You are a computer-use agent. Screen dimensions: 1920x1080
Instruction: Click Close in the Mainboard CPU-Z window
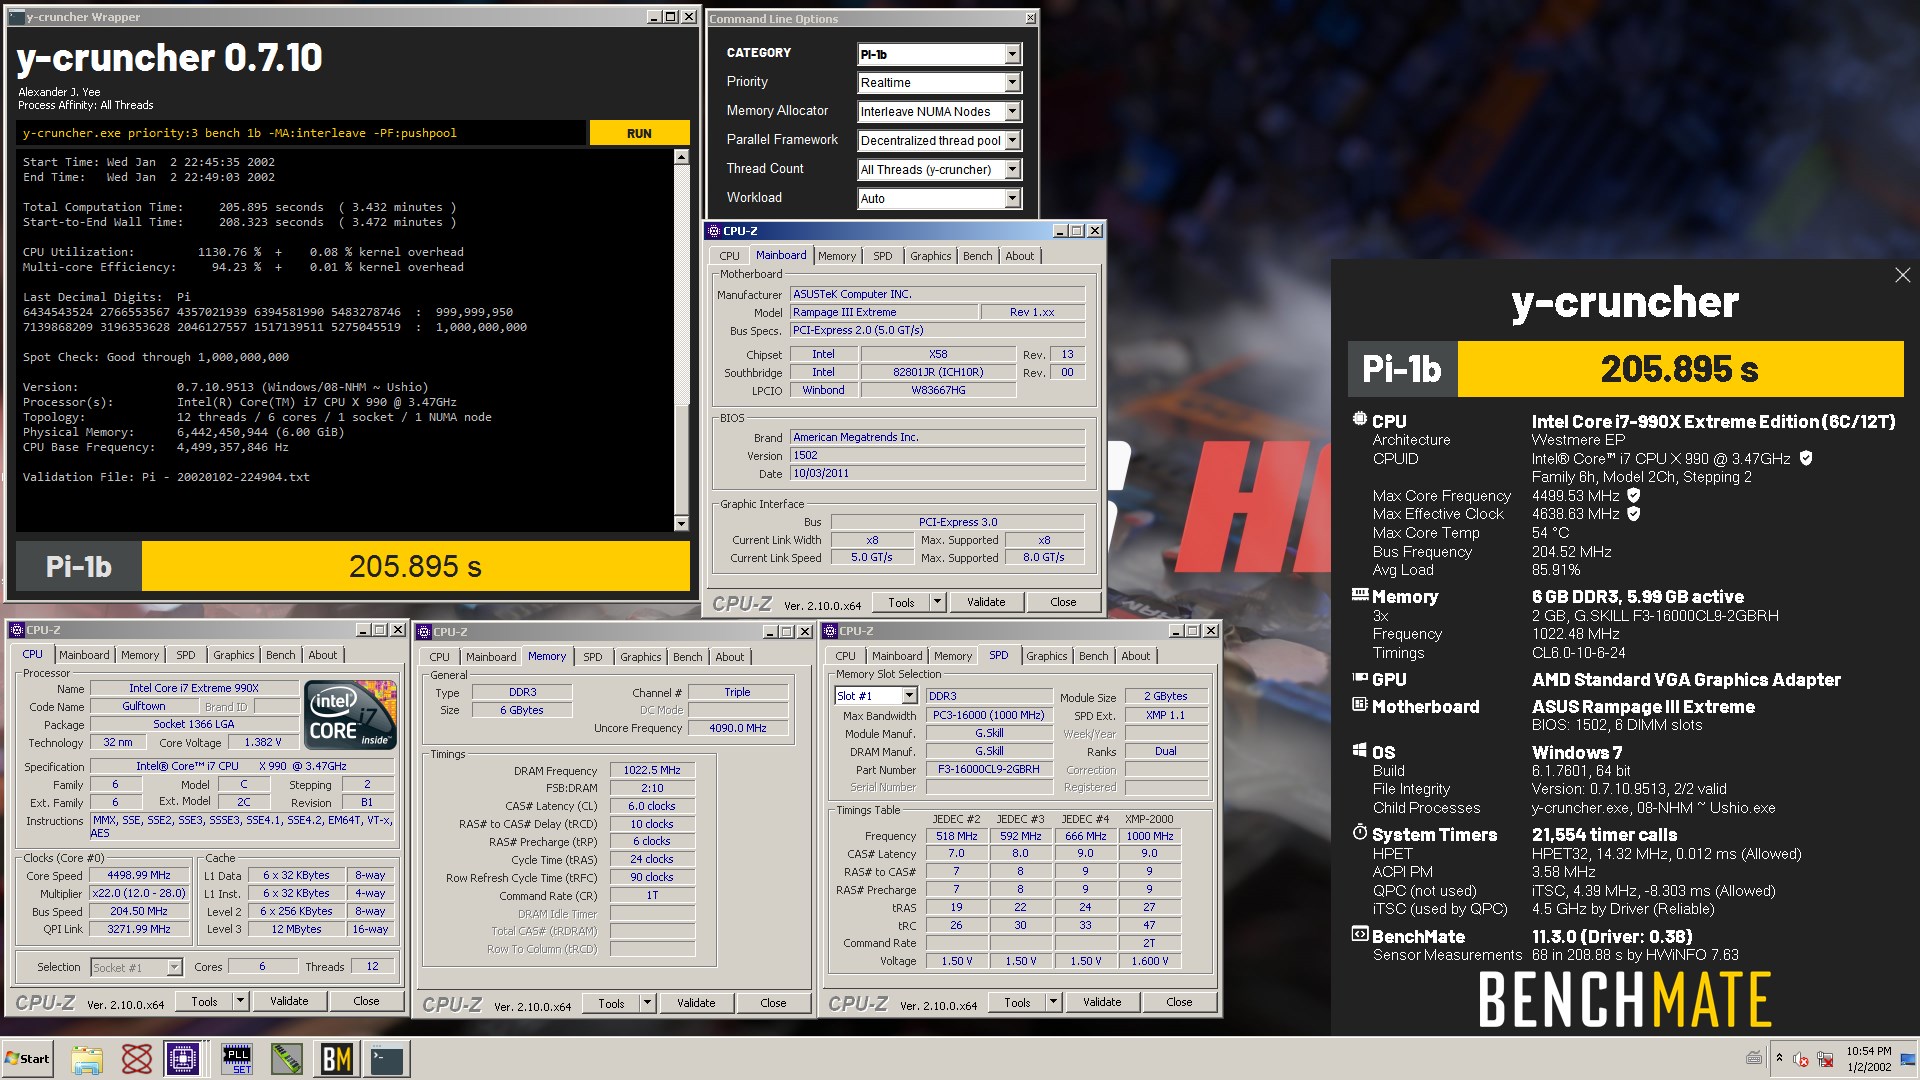[x=1063, y=602]
